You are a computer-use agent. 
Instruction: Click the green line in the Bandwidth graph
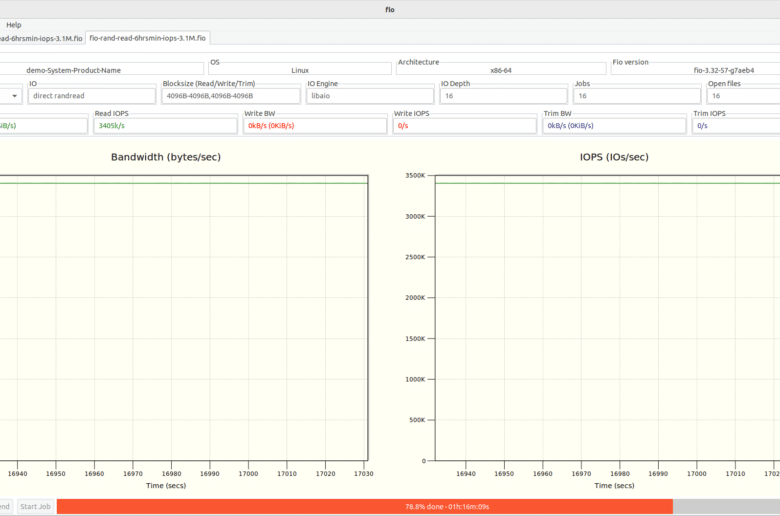click(184, 183)
